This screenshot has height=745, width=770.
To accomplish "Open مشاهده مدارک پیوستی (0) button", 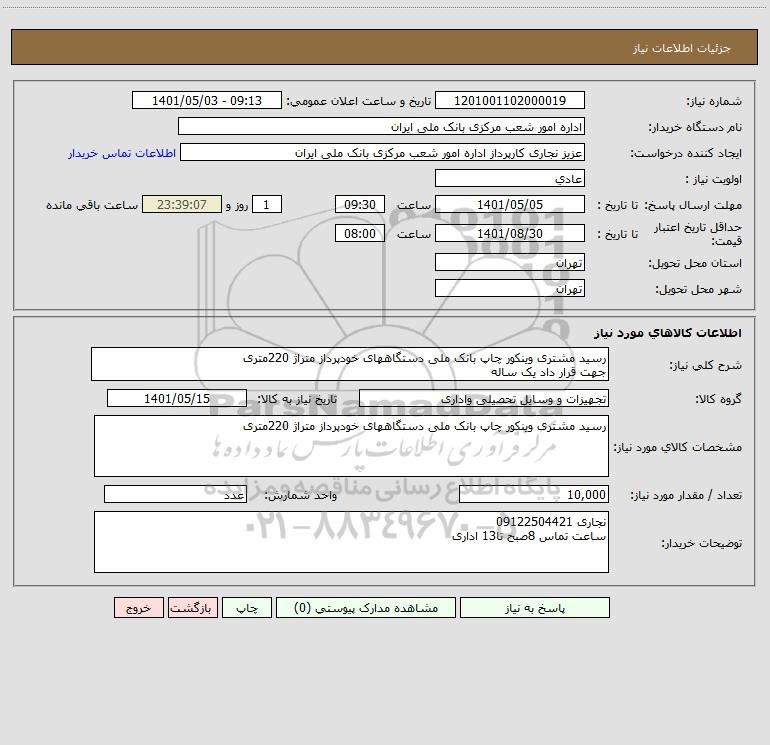I will coord(366,607).
